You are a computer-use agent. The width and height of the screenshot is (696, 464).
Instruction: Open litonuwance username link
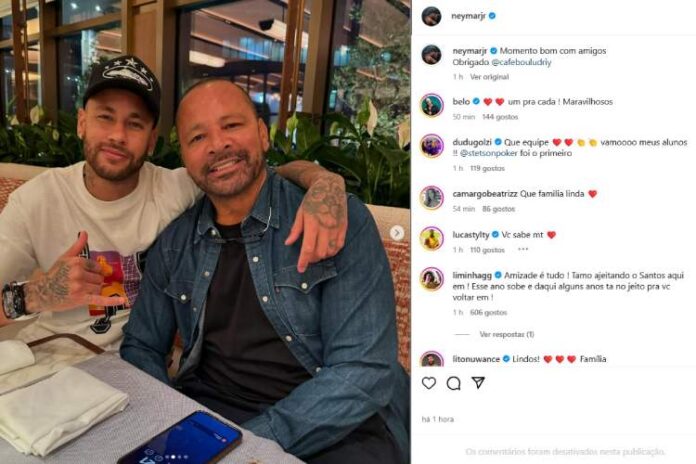pyautogui.click(x=476, y=359)
